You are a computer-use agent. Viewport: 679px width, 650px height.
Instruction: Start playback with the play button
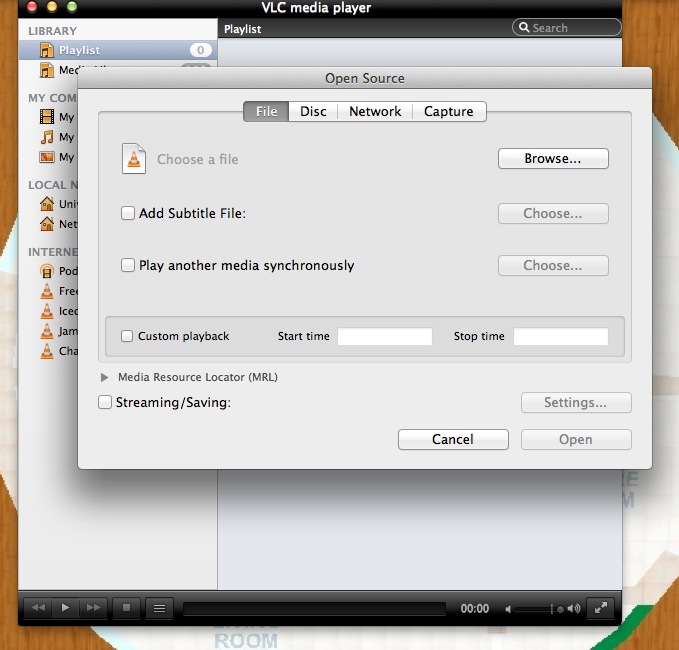pyautogui.click(x=65, y=608)
